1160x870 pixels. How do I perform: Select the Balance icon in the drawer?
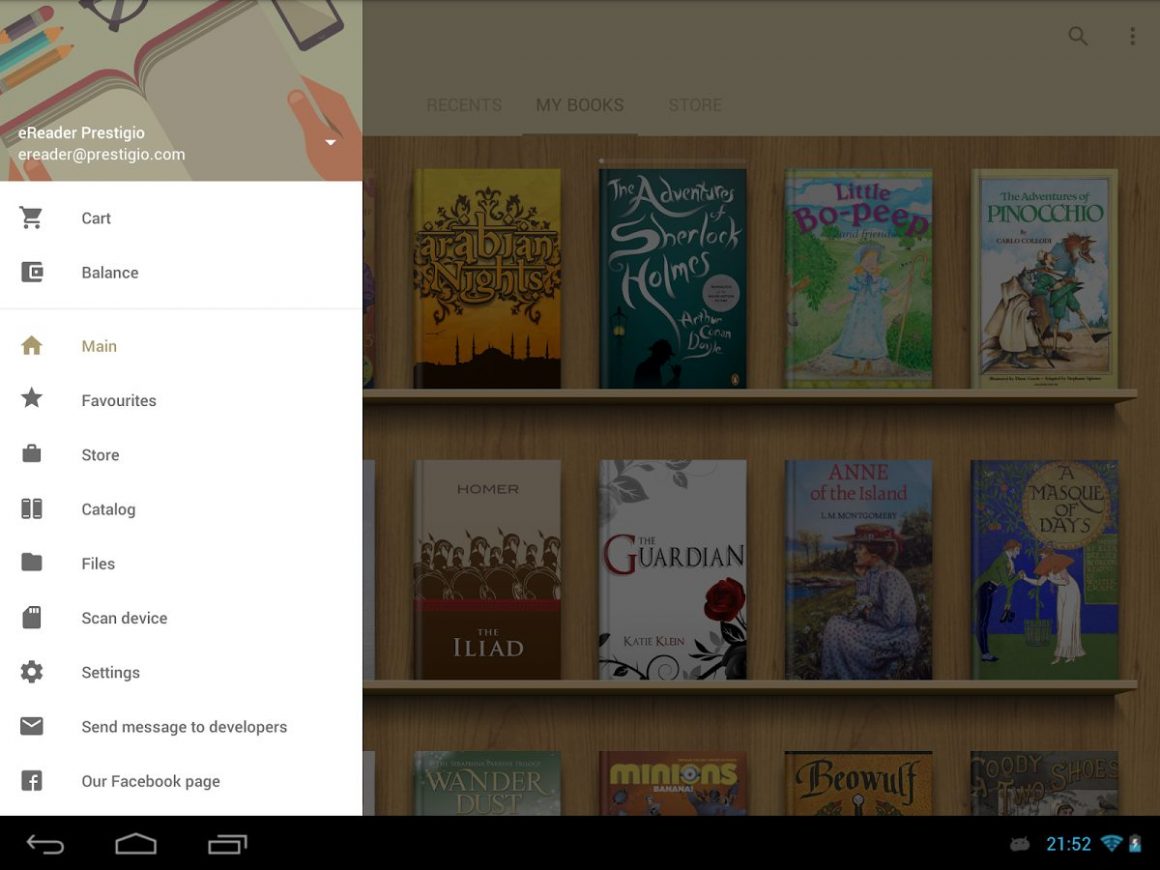(x=31, y=272)
